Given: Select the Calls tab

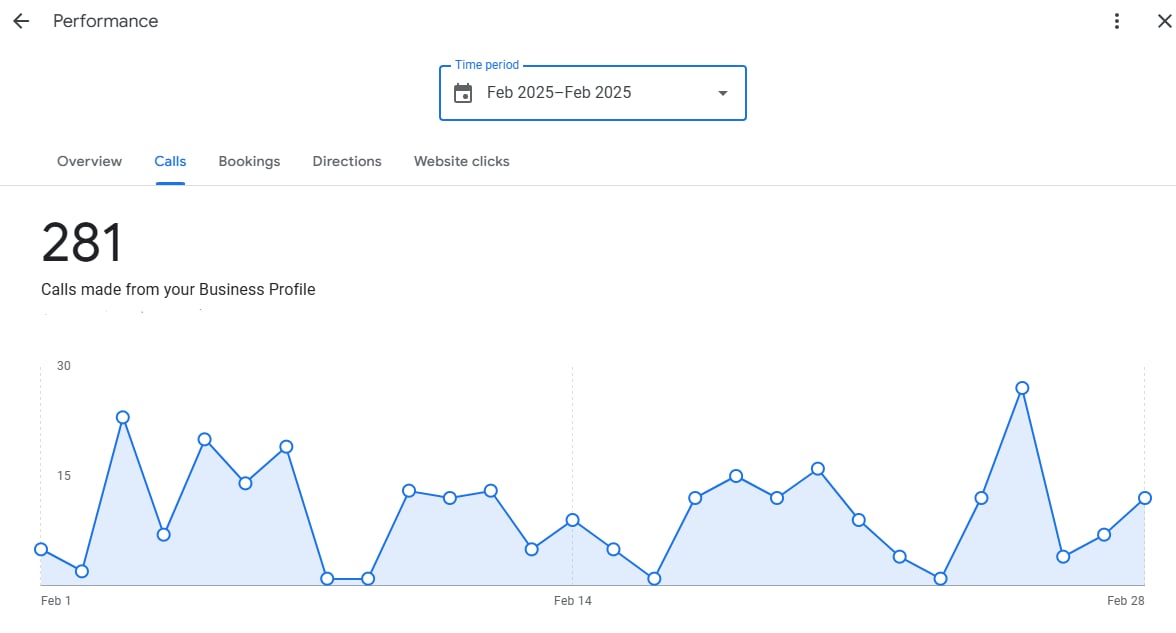Looking at the screenshot, I should 170,161.
